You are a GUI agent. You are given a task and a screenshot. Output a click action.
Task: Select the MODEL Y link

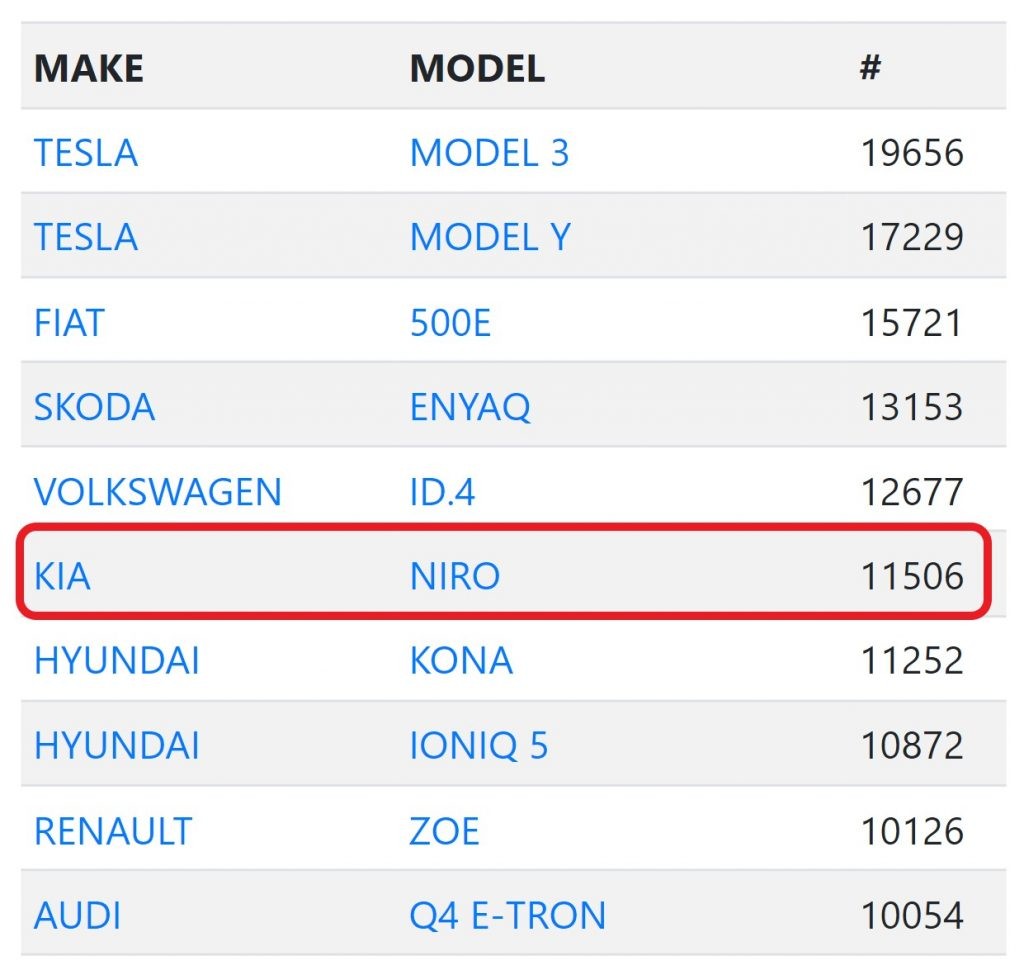pyautogui.click(x=490, y=237)
